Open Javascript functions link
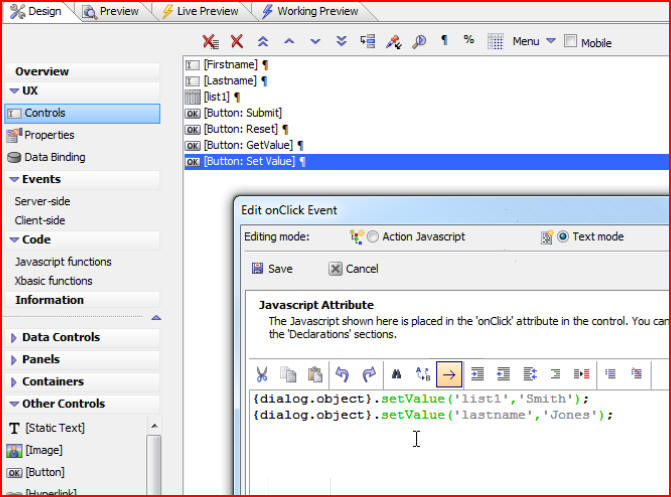 click(63, 262)
